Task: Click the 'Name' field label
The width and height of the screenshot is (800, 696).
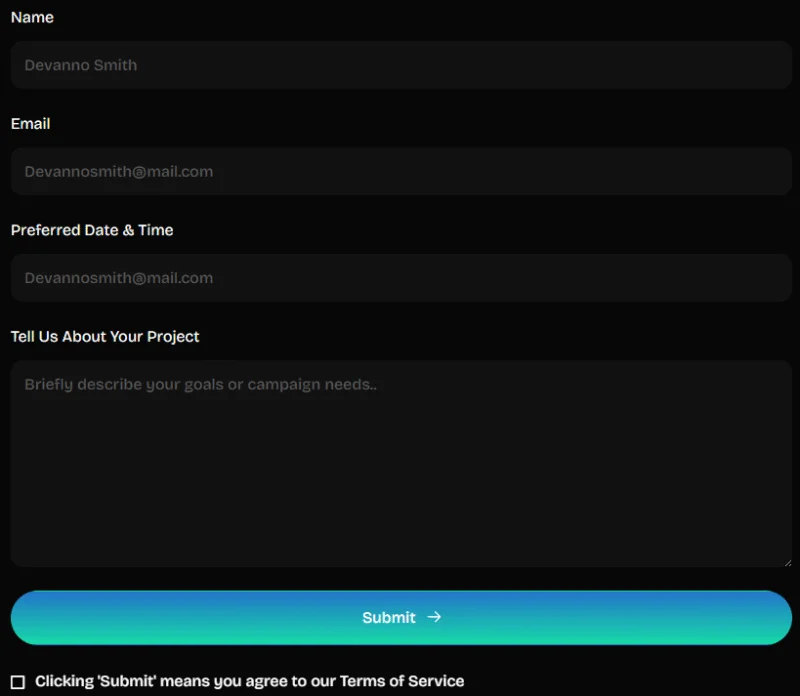Action: tap(32, 17)
